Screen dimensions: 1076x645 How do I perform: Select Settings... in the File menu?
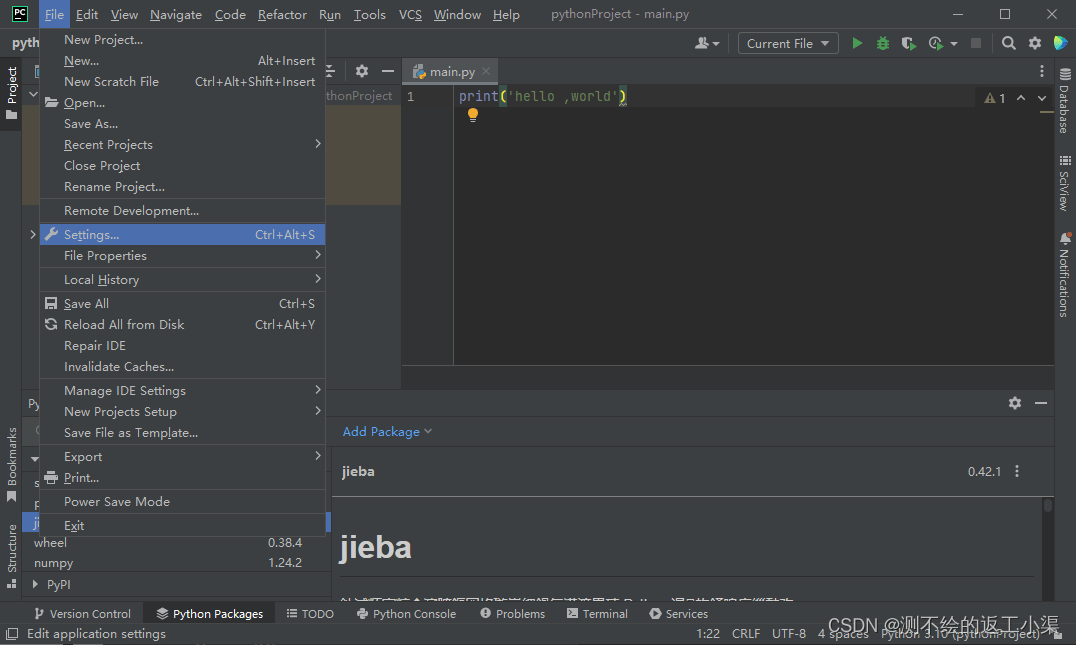coord(183,235)
